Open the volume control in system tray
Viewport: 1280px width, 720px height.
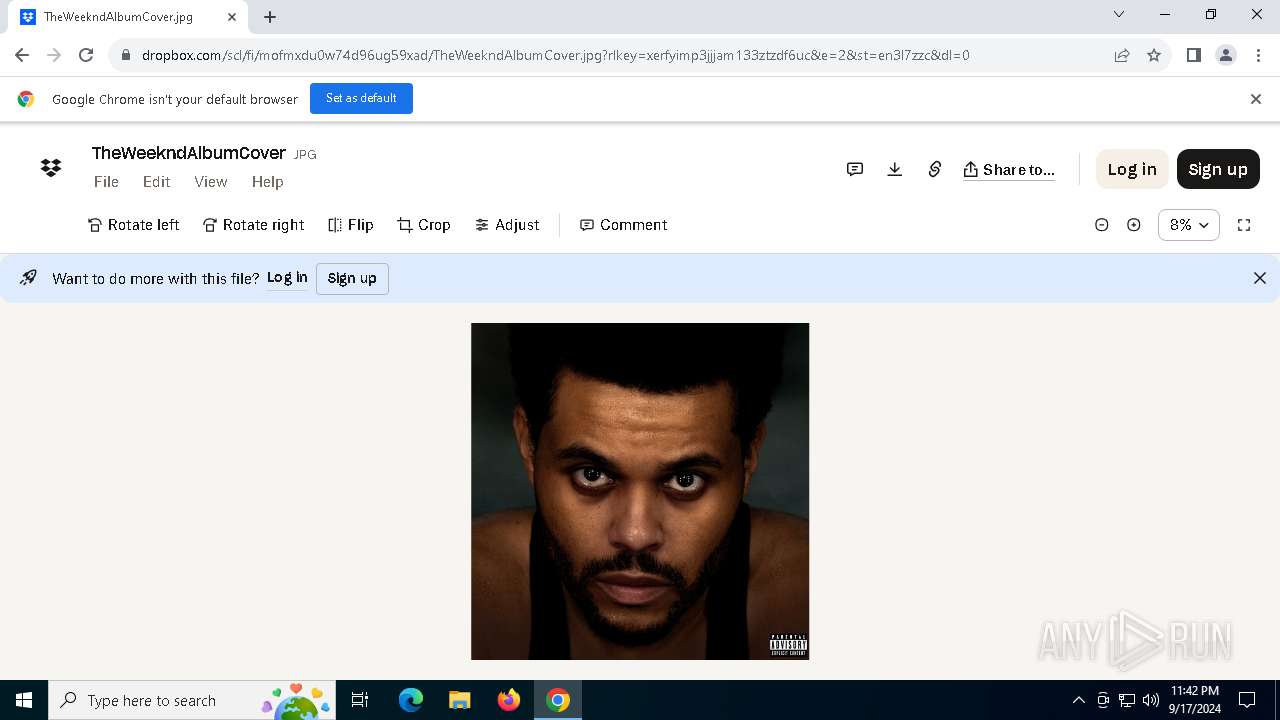(1150, 700)
